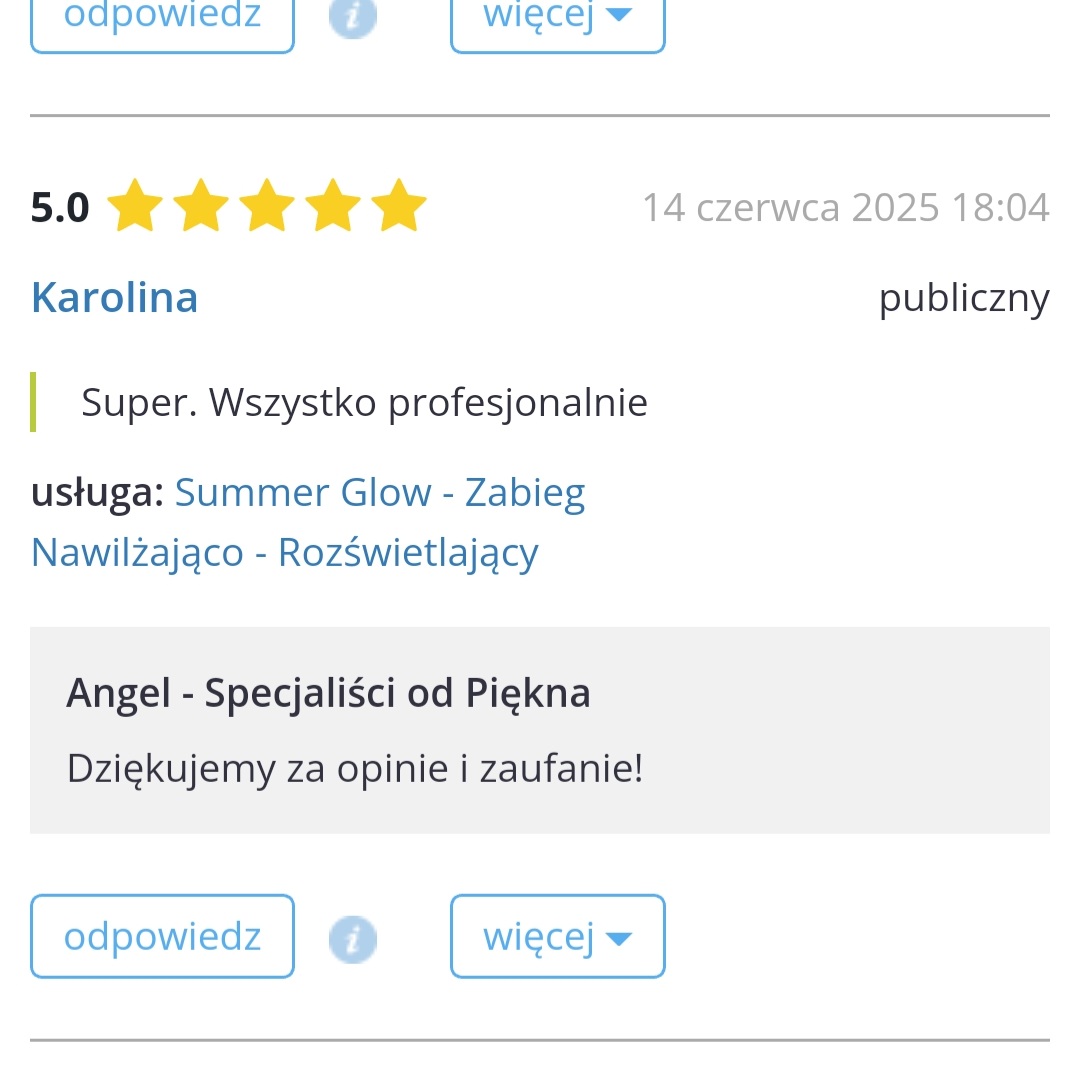Open the 'więcej' dropdown above Karolina's review
Image resolution: width=1080 pixels, height=1079 pixels.
tap(557, 16)
